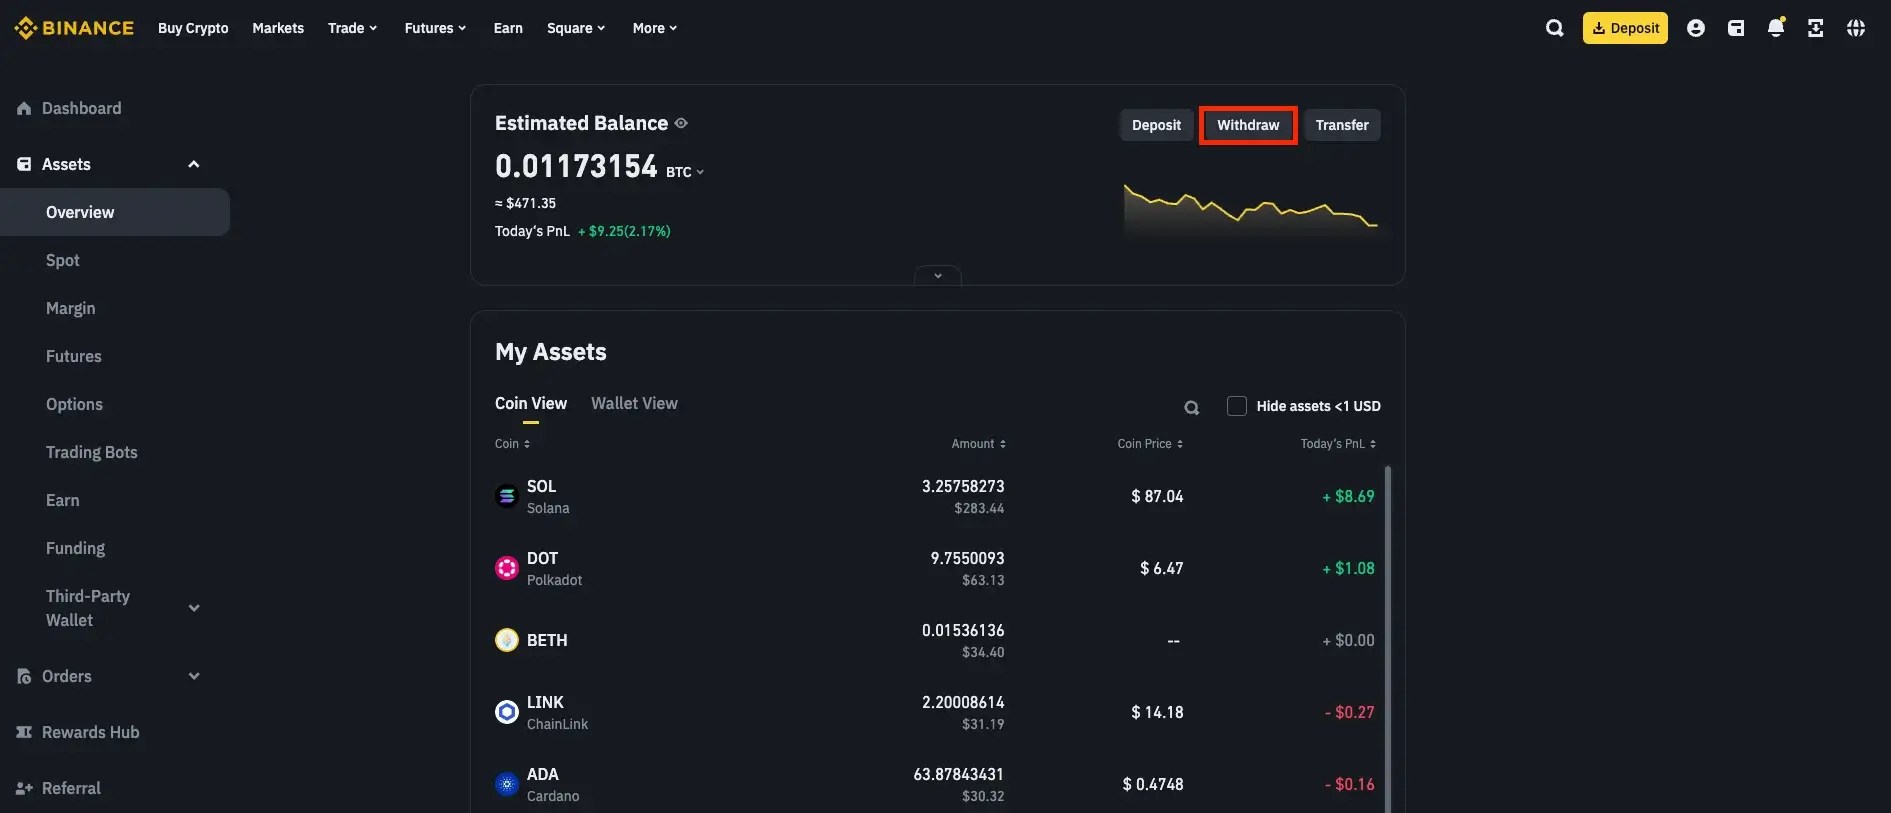Open Buy Crypto in top navigation

pos(193,28)
